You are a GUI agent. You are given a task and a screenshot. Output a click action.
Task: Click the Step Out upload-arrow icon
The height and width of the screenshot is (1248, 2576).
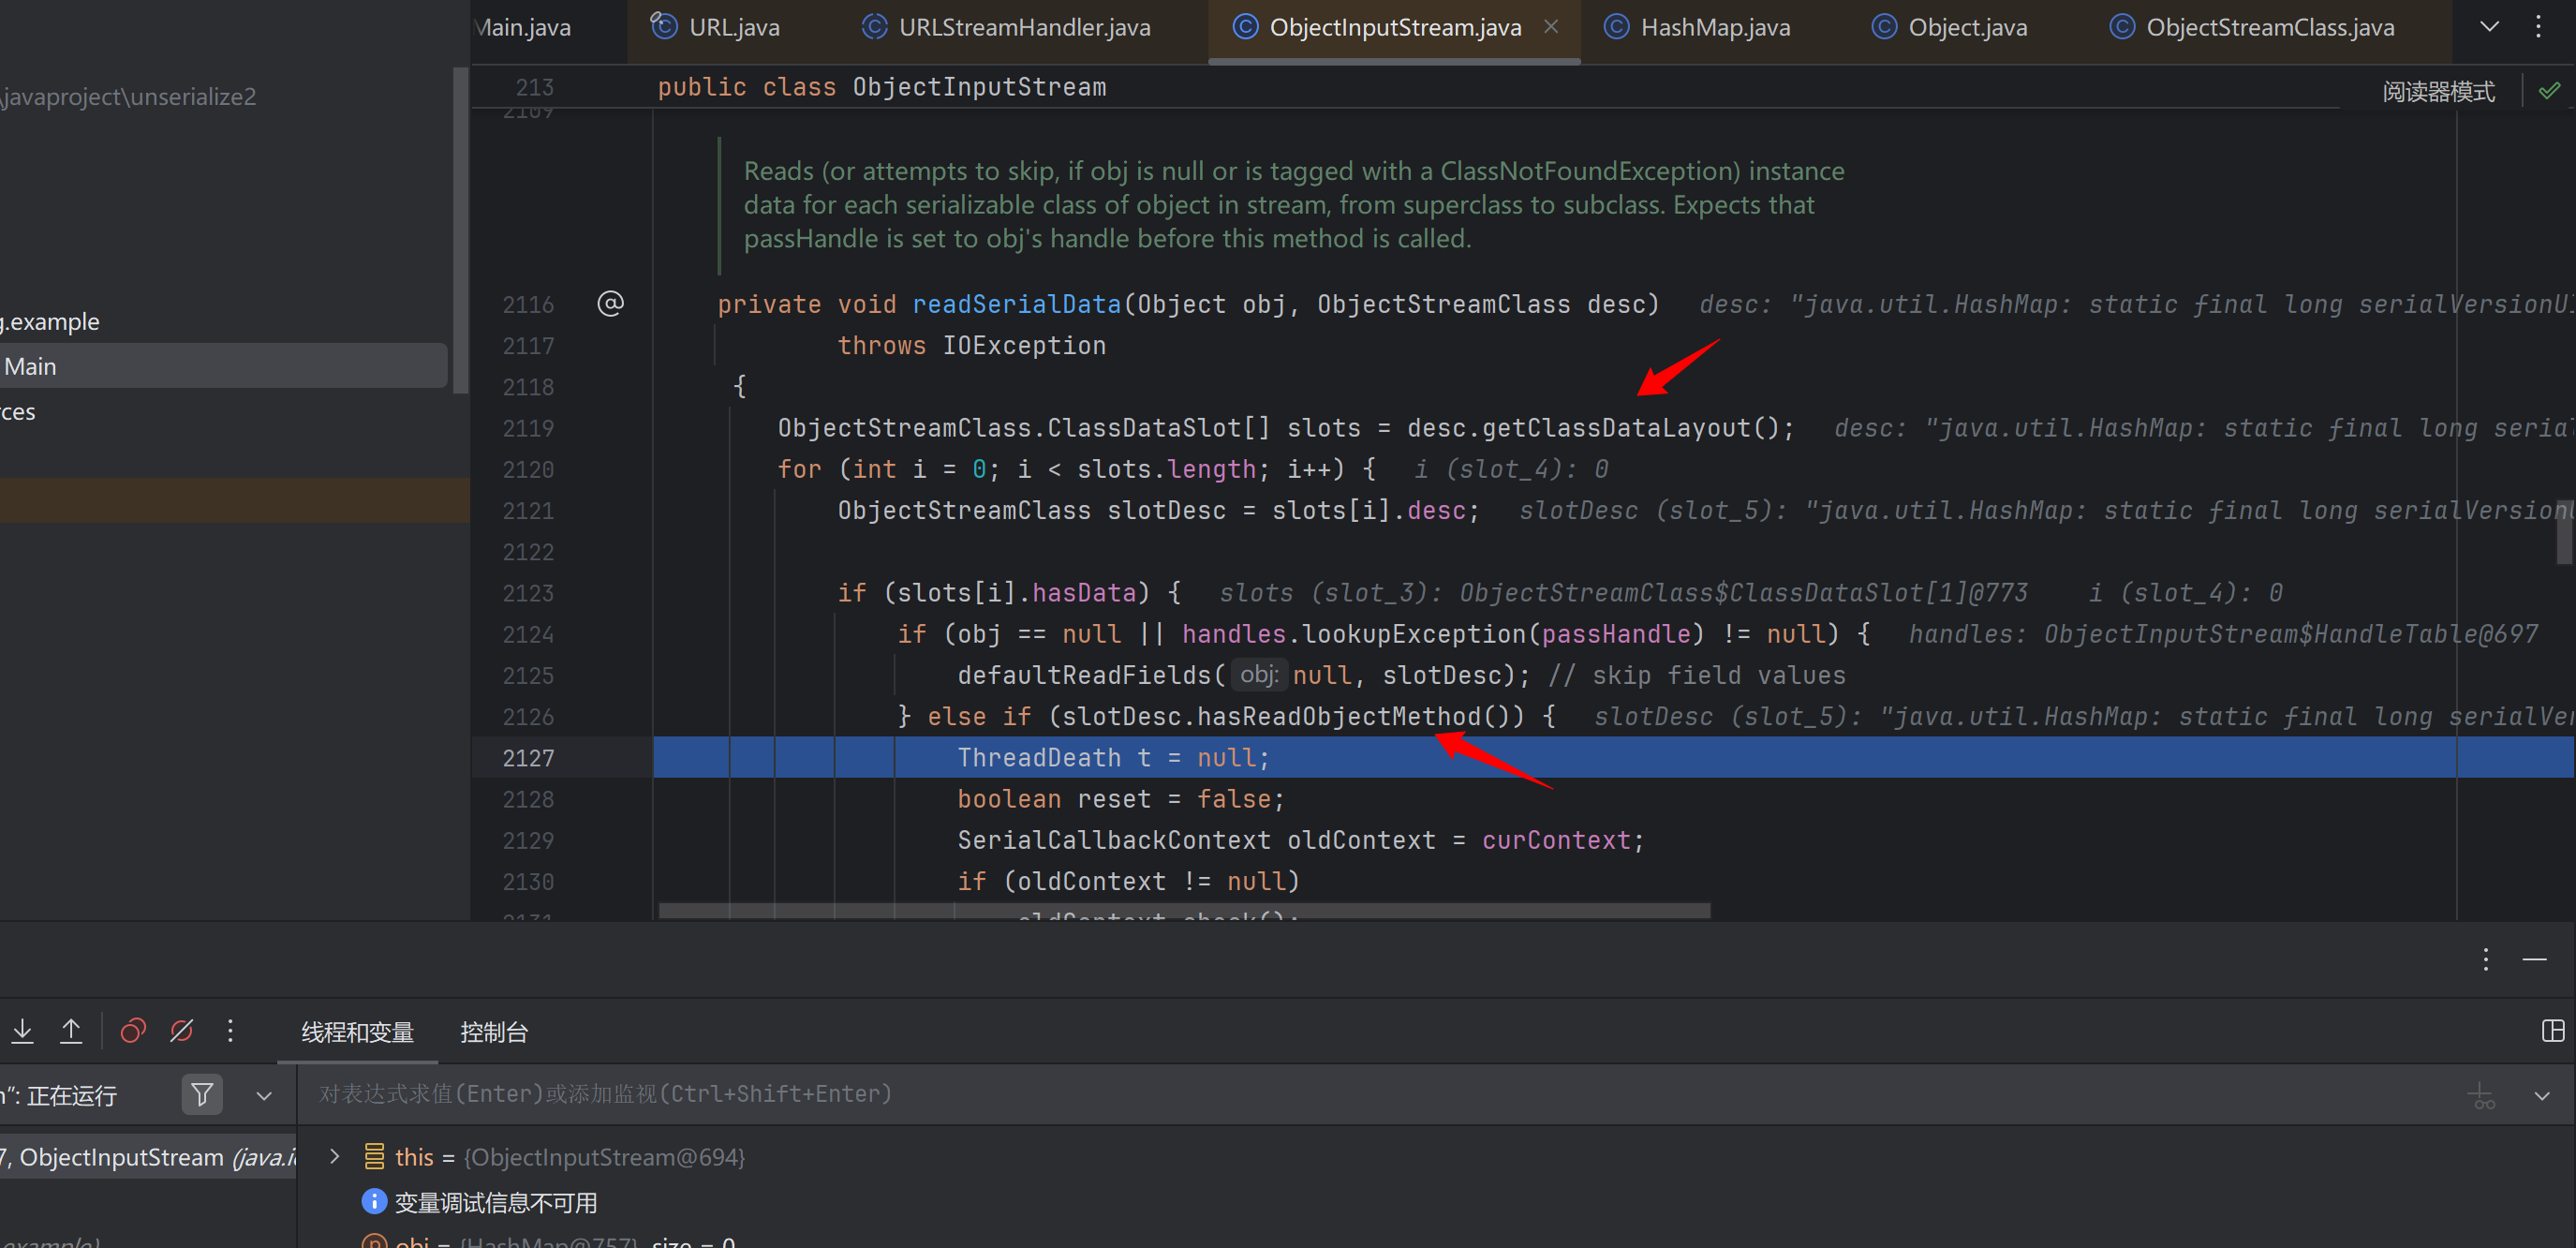pos(71,1031)
